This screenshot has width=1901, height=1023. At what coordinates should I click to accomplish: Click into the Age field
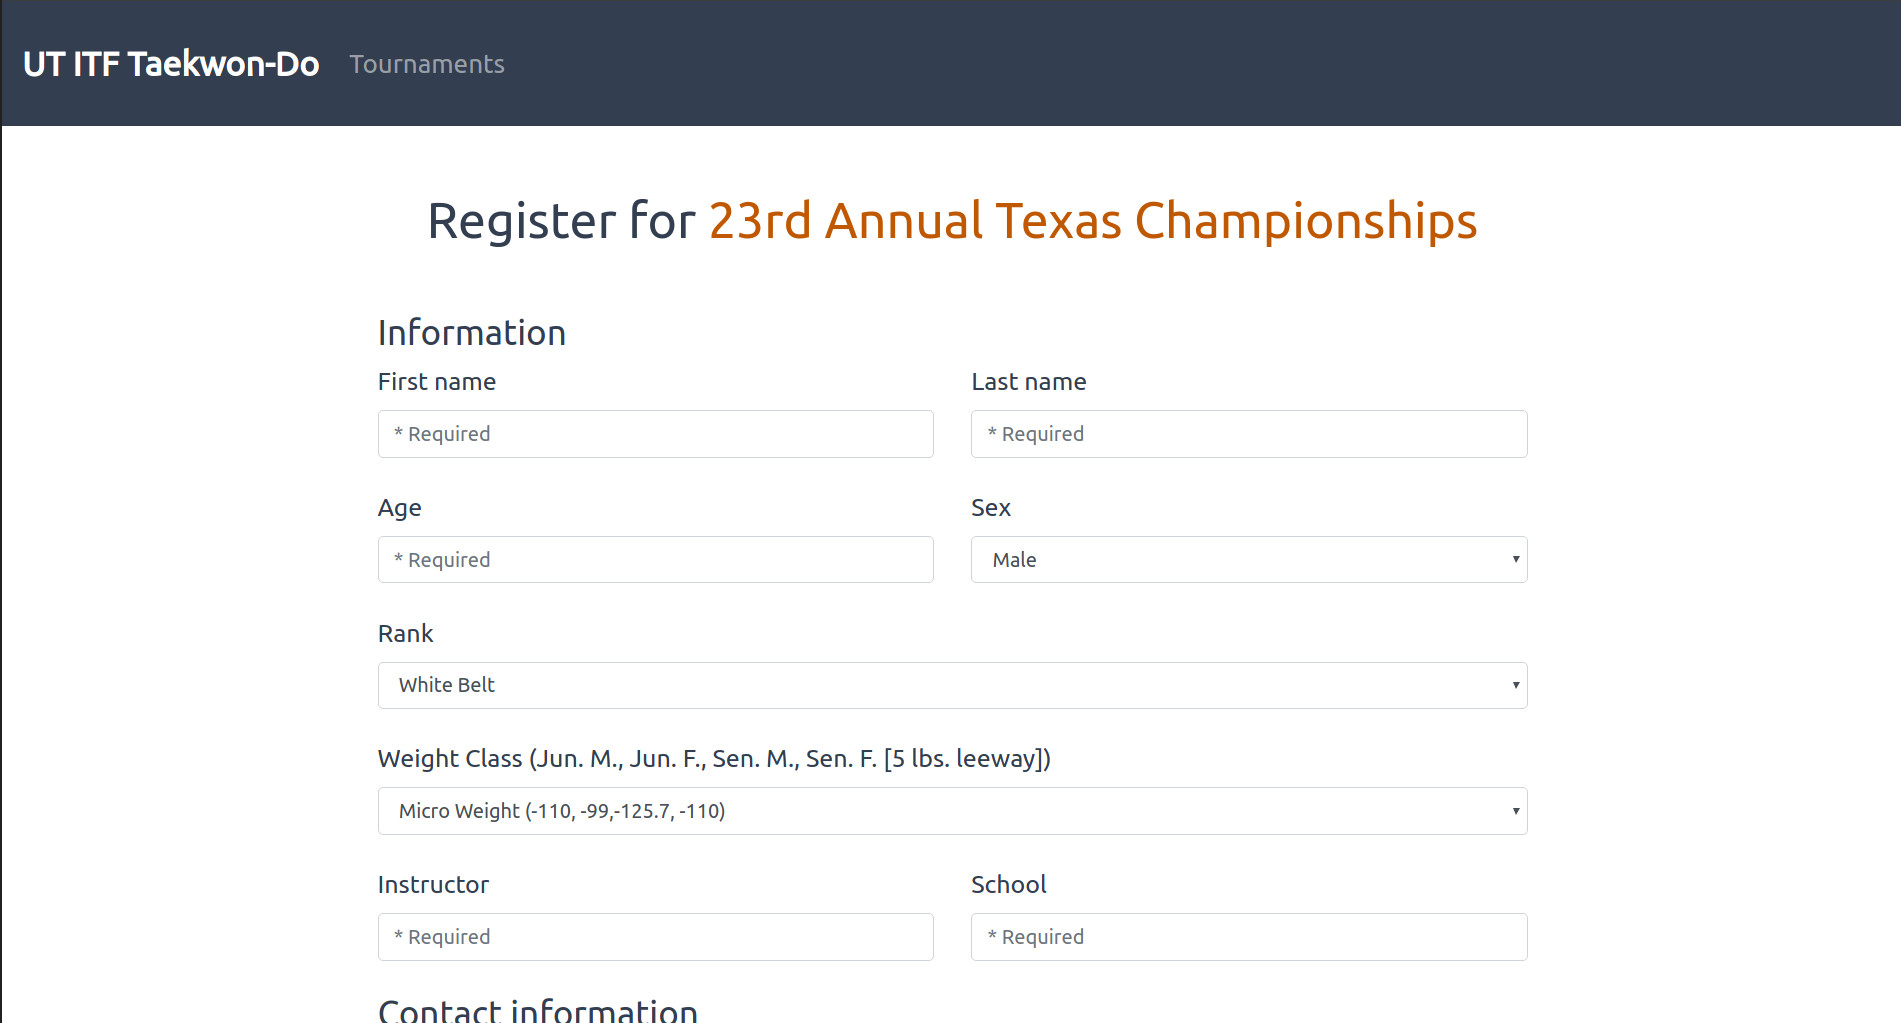click(x=656, y=560)
